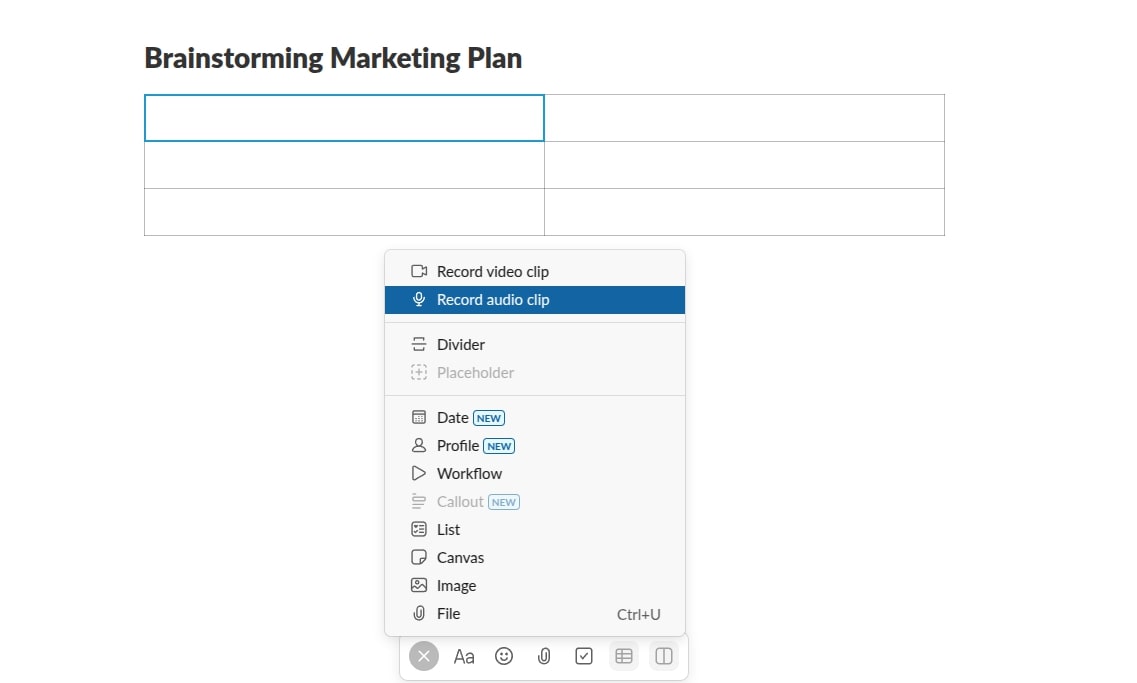Click the bottom-left table cell
Screen dimensions: 1137x683
point(344,212)
